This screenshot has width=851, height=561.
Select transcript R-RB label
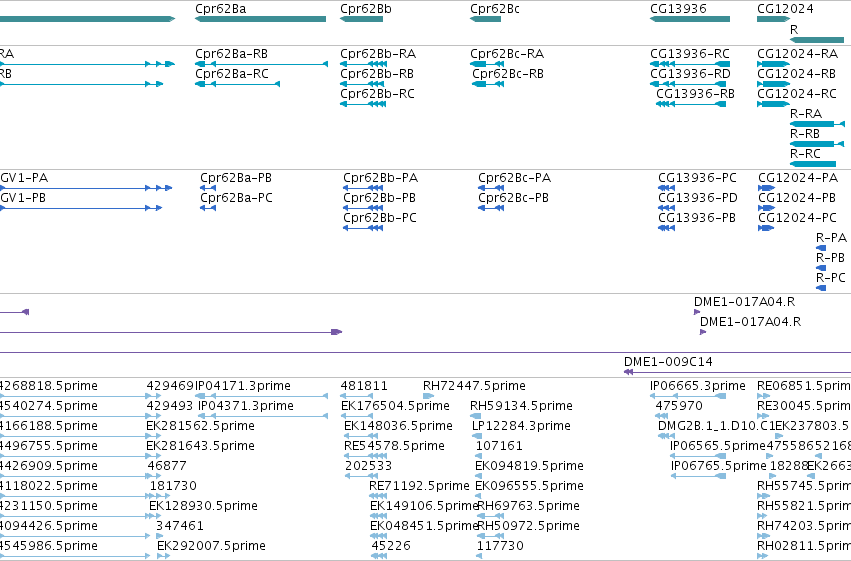[x=805, y=134]
